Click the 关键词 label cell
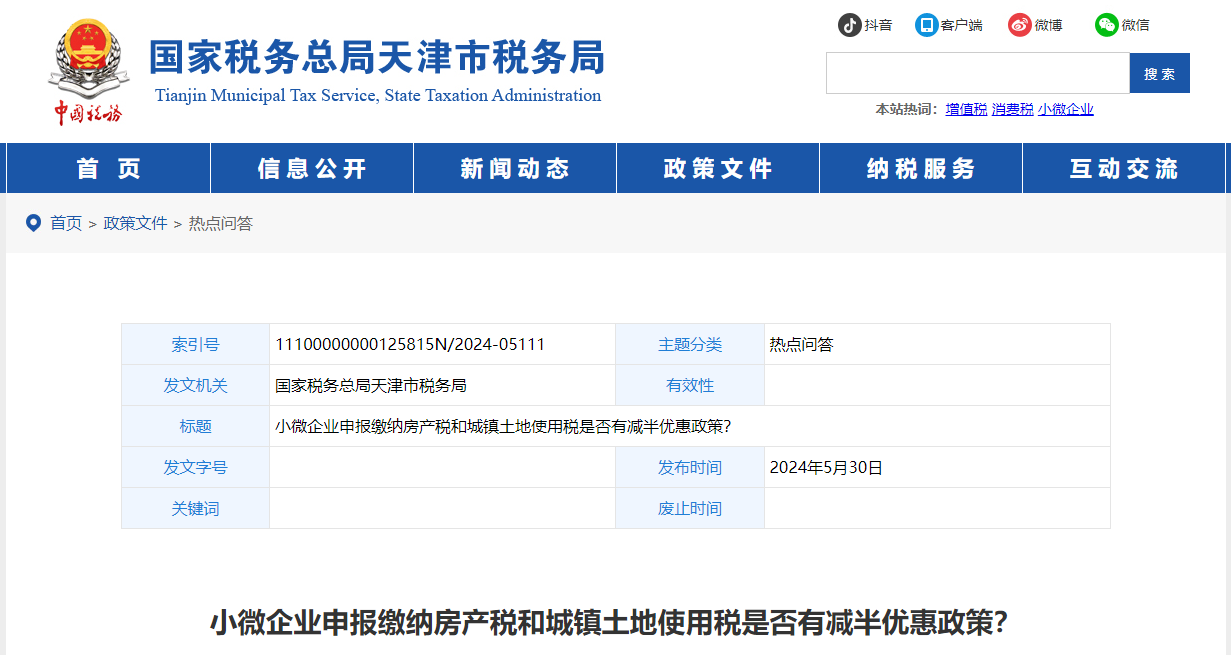 click(196, 508)
